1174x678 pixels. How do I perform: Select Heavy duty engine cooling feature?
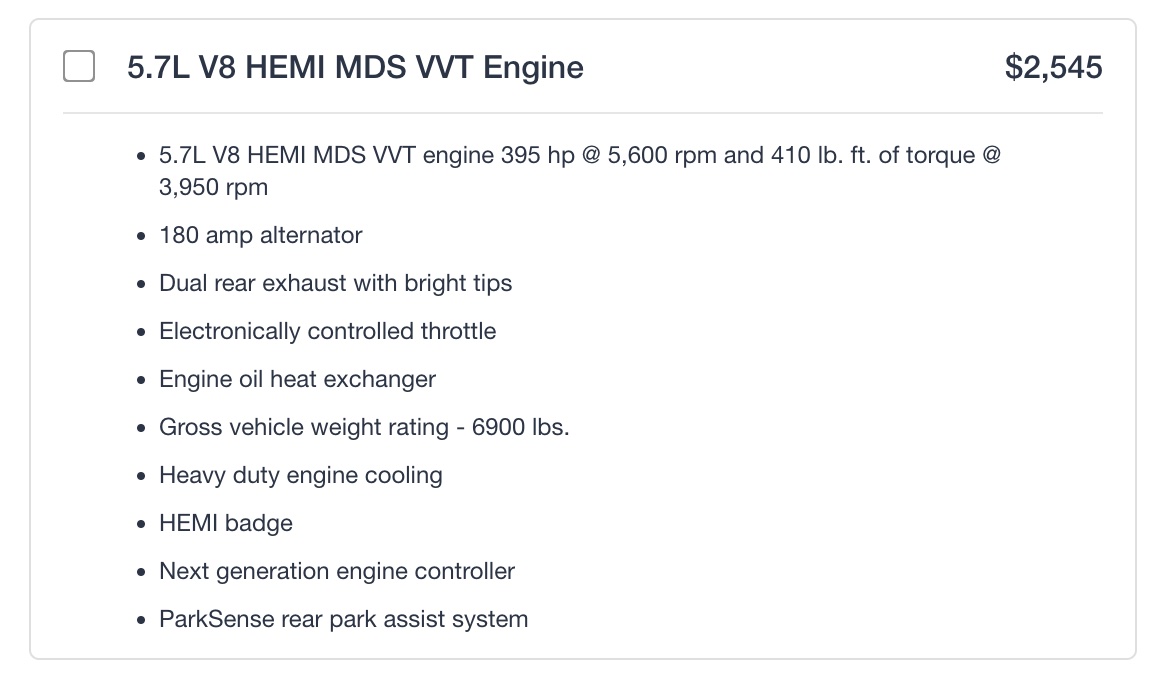click(x=300, y=475)
